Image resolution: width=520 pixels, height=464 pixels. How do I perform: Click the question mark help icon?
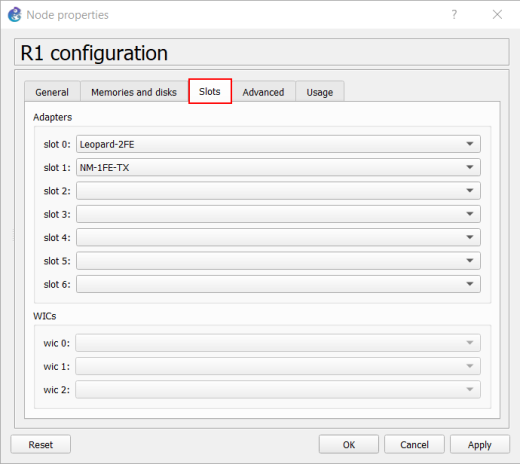click(454, 14)
